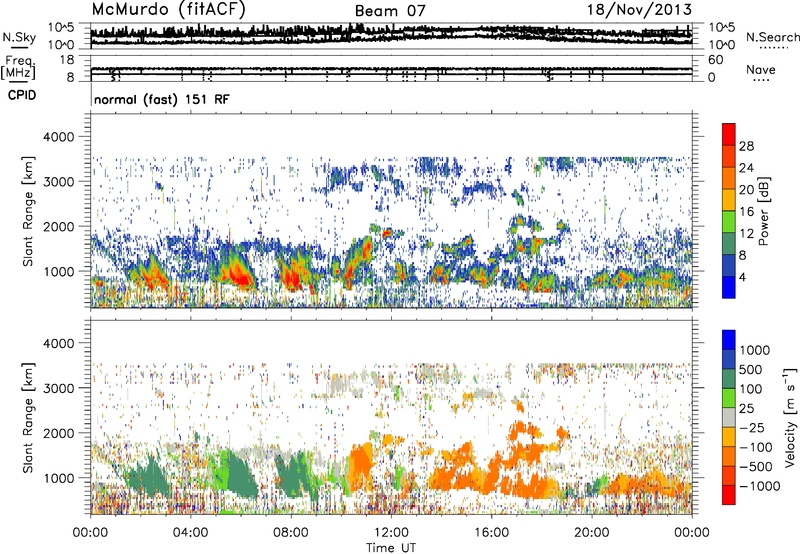Click the '20:00' time tick label
The image size is (800, 554).
click(592, 533)
